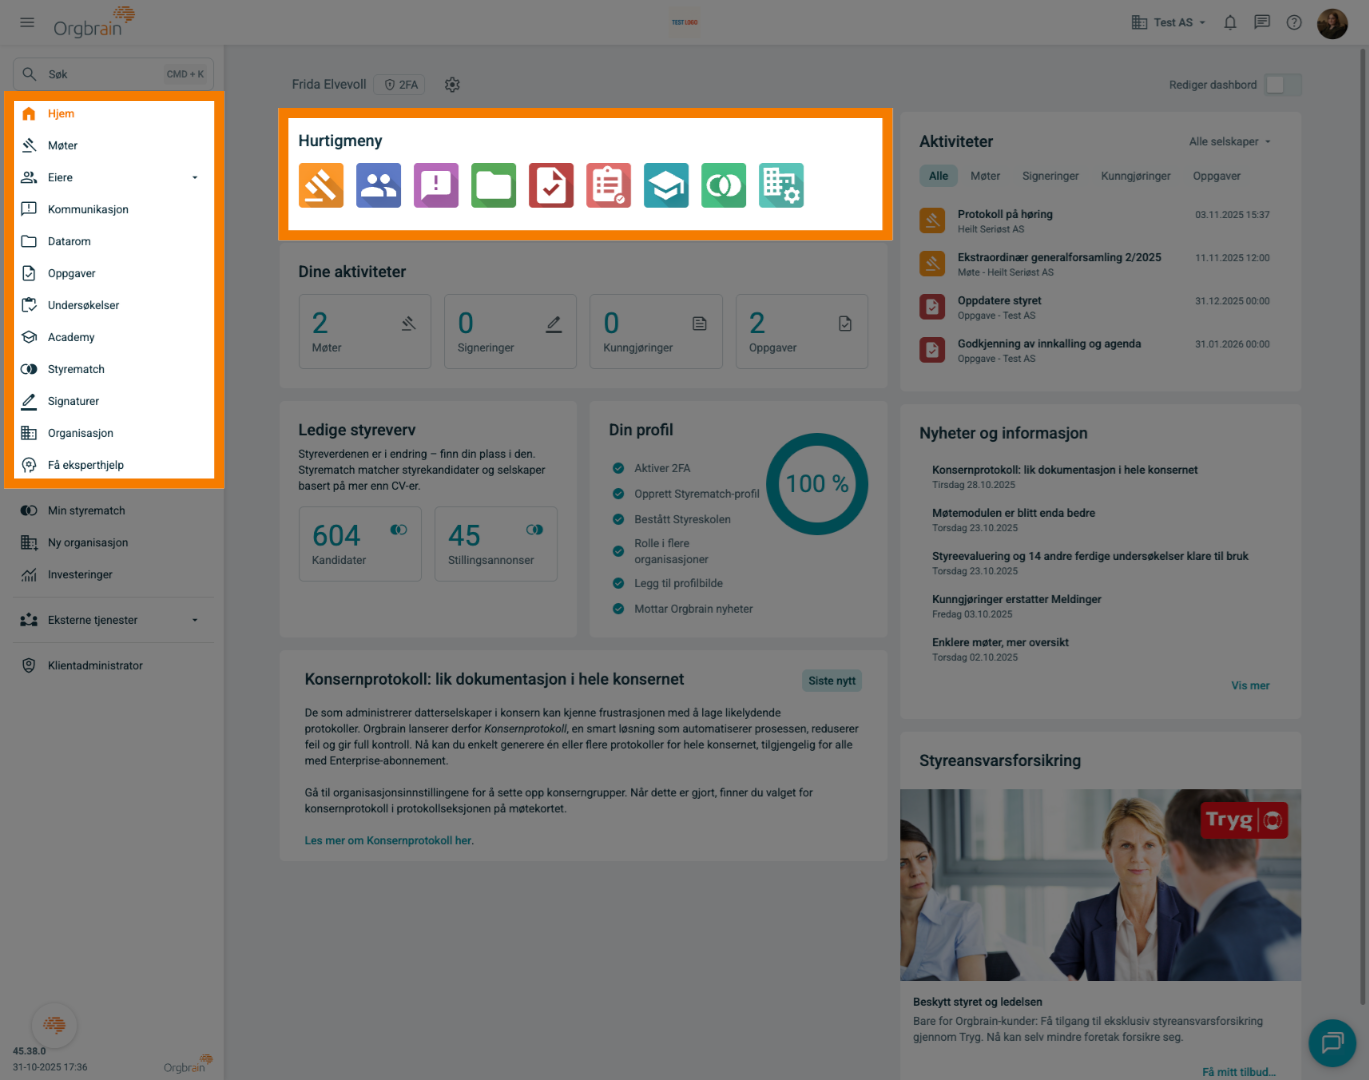Open Signaturer in the sidebar
This screenshot has height=1080, width=1369.
point(114,402)
